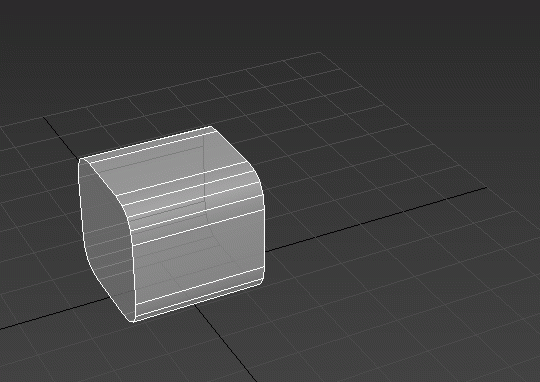Click the far corner of the ground grid
This screenshot has width=540, height=382.
coord(319,52)
